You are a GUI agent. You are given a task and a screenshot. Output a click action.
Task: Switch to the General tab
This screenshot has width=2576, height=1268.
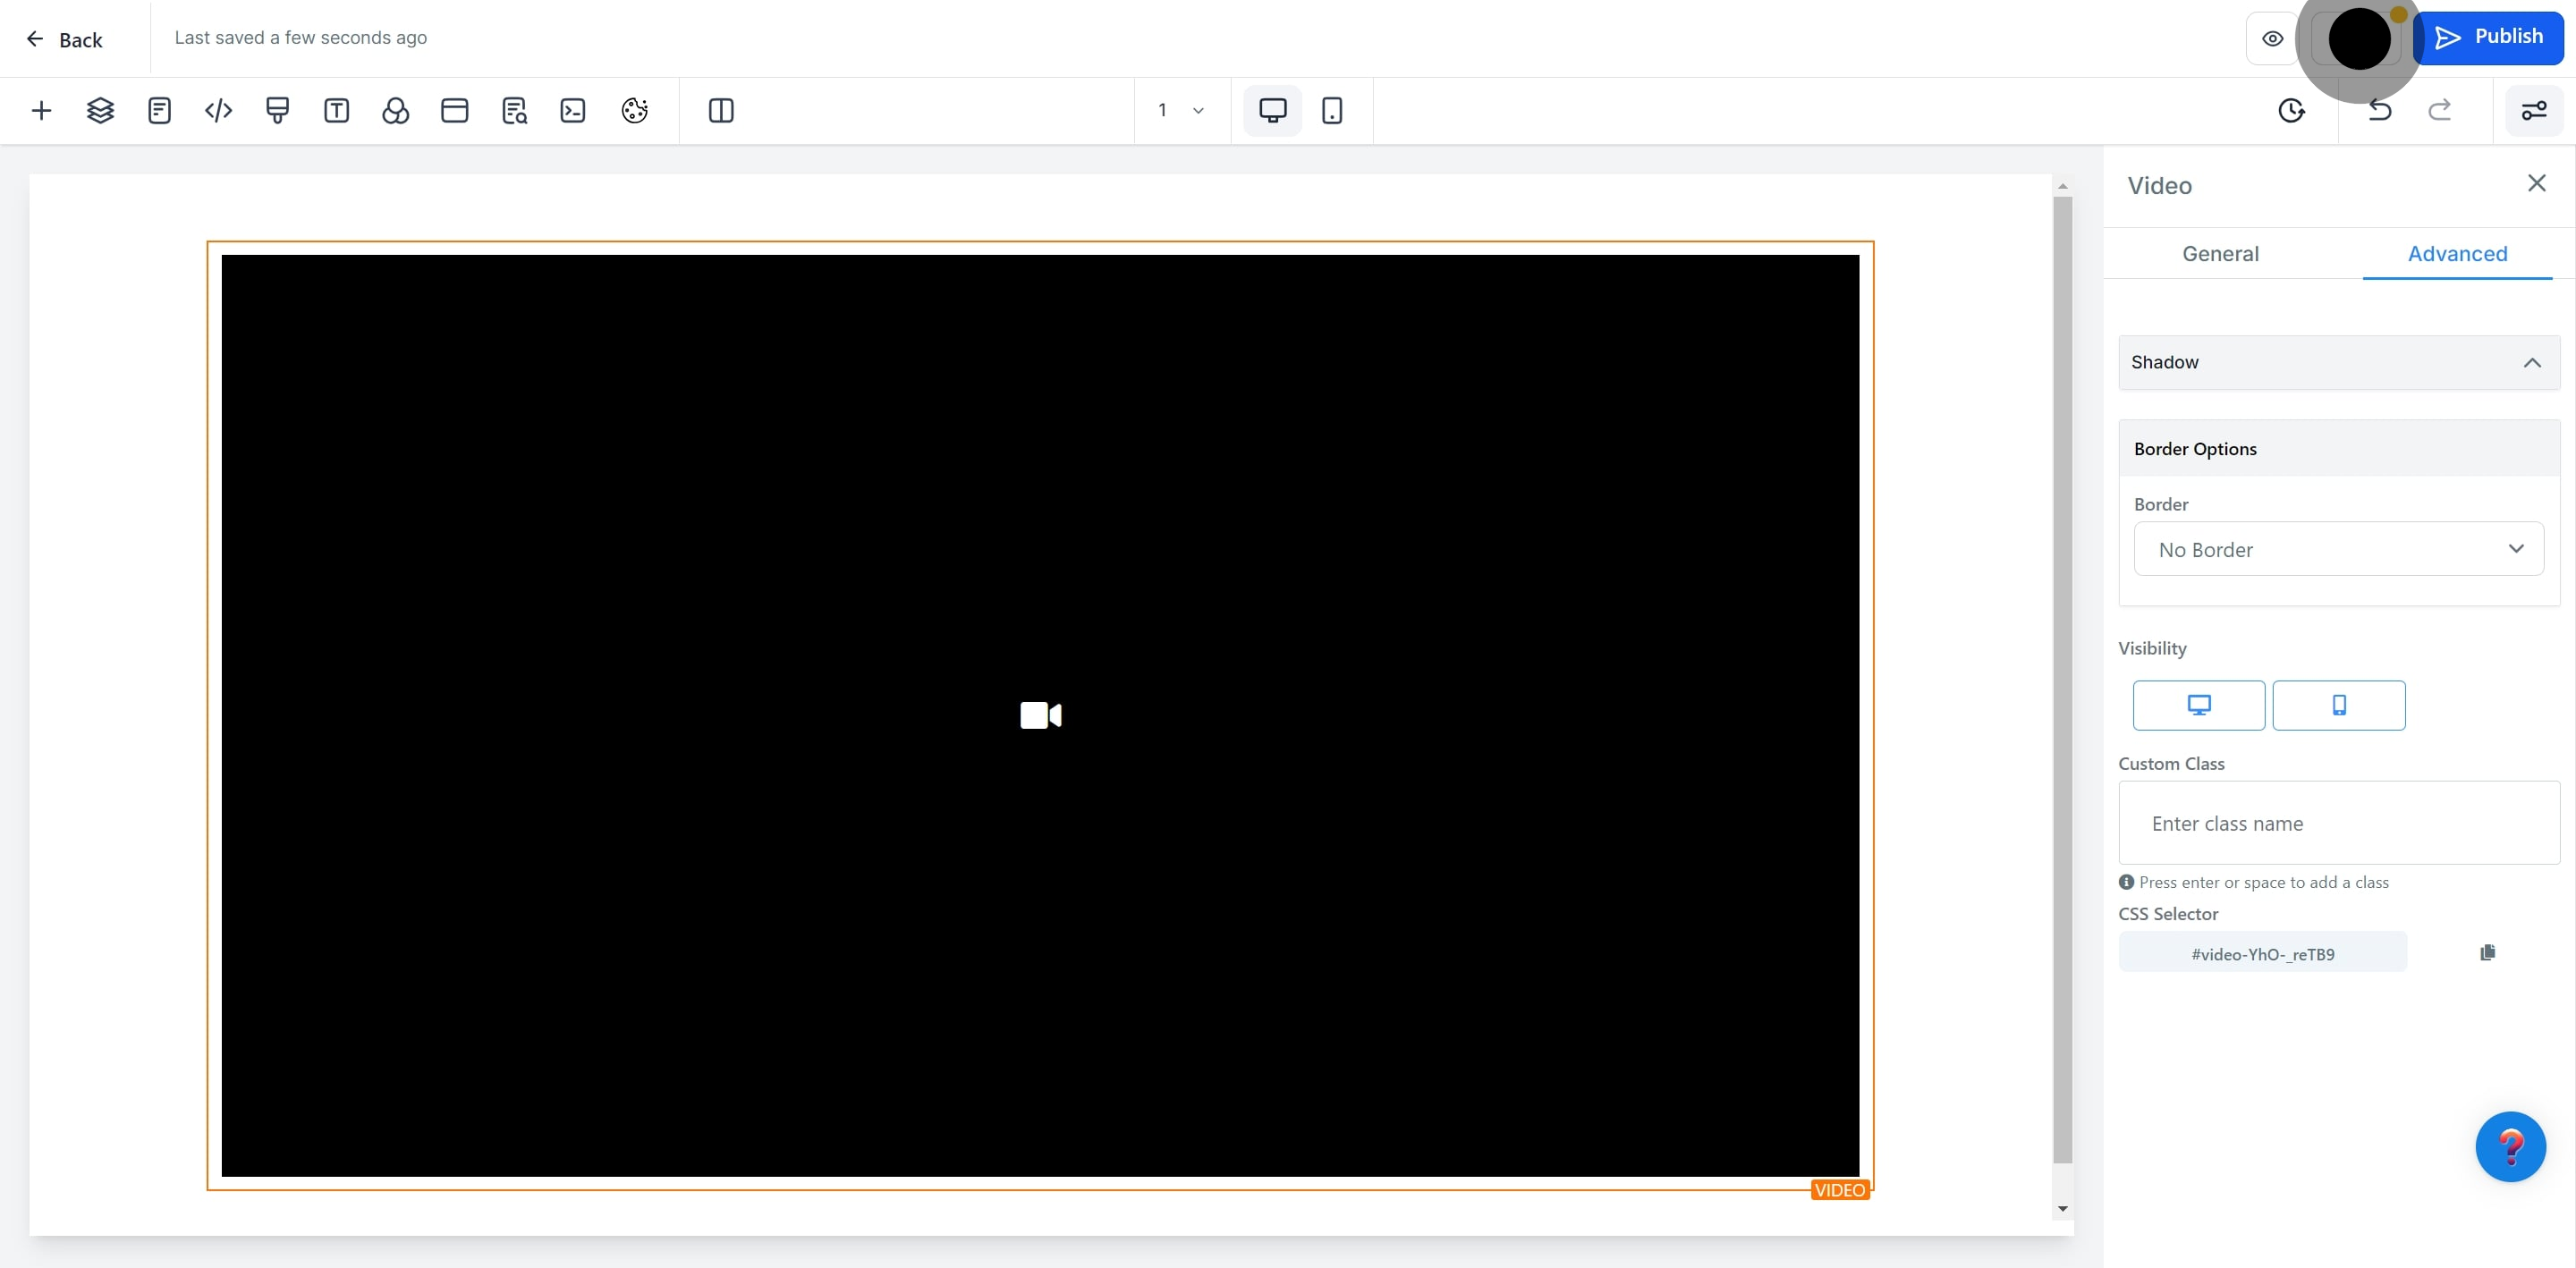[2220, 254]
